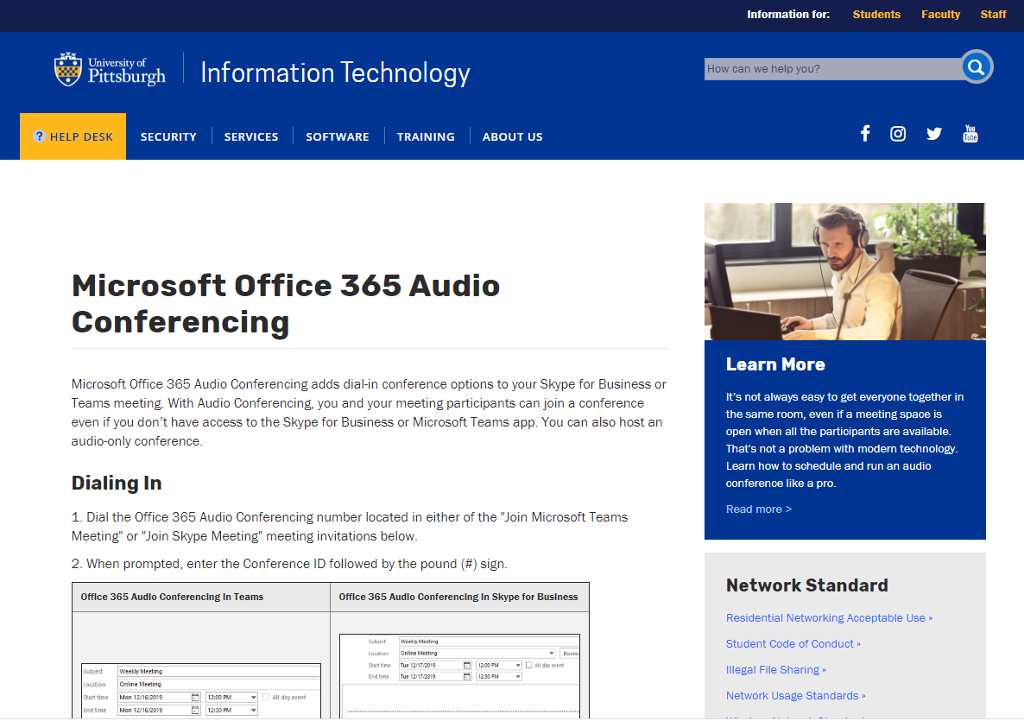Click the Help Desk question mark icon
The height and width of the screenshot is (721, 1024).
pos(38,136)
